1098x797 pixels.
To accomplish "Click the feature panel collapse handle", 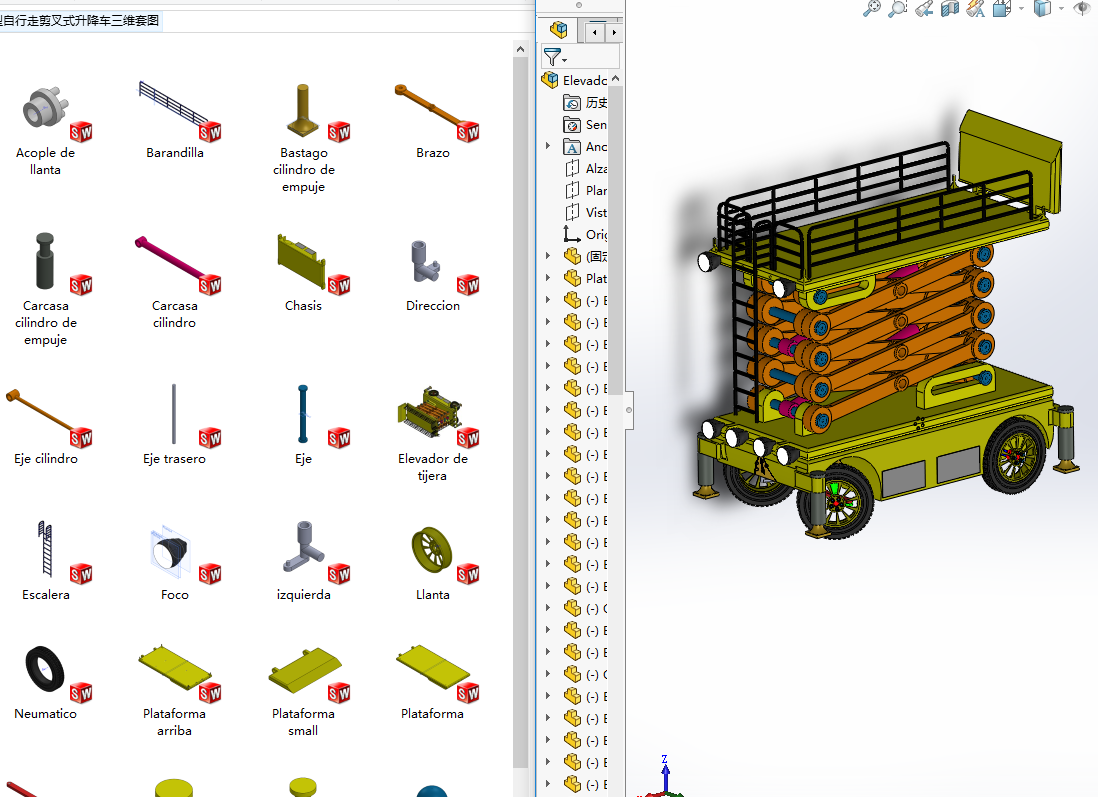I will point(629,410).
